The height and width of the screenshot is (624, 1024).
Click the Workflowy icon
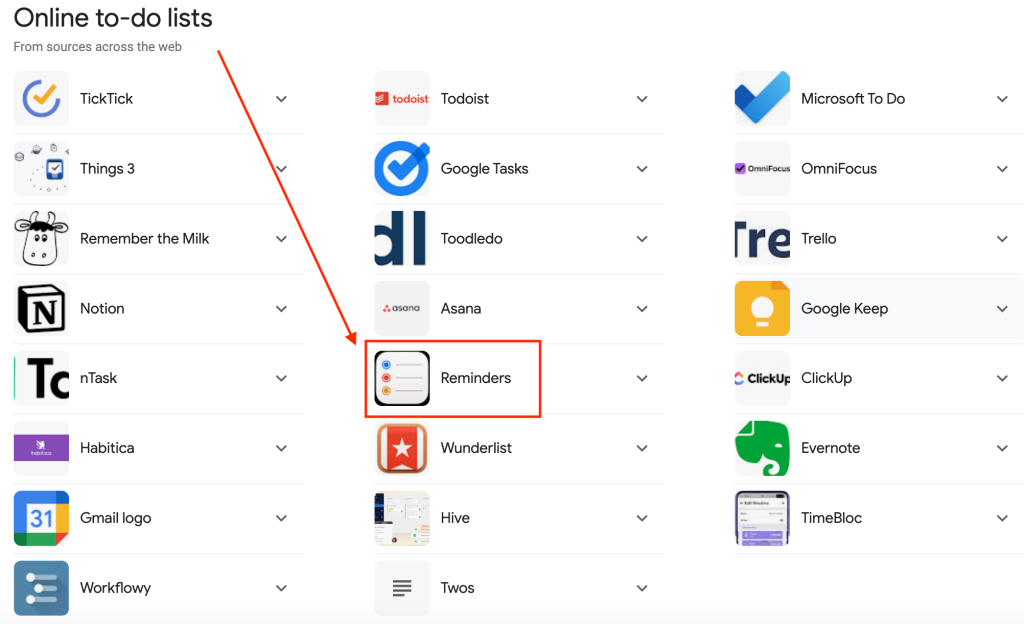(41, 587)
